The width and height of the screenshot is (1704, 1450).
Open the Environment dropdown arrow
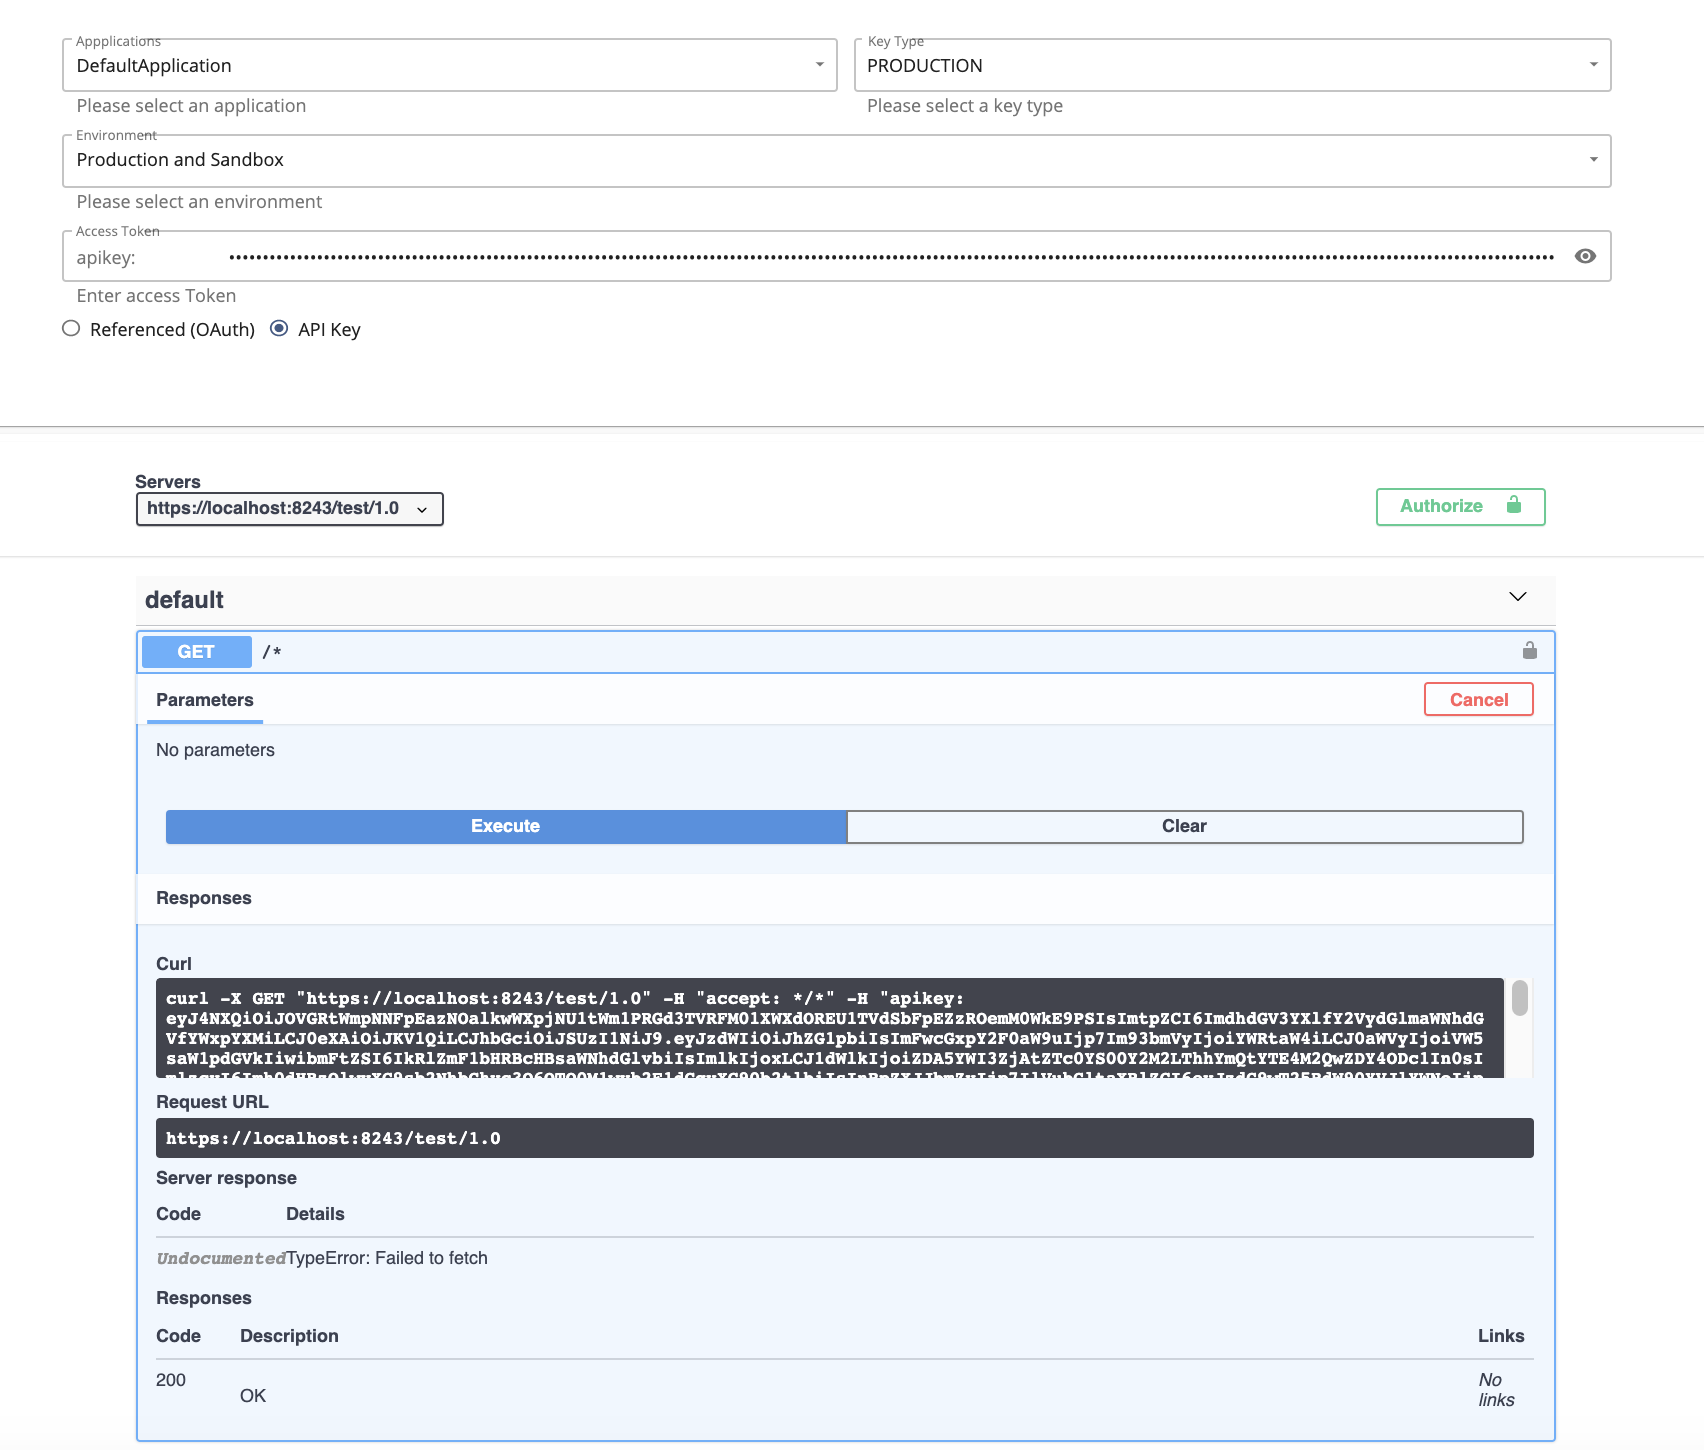pyautogui.click(x=1594, y=159)
